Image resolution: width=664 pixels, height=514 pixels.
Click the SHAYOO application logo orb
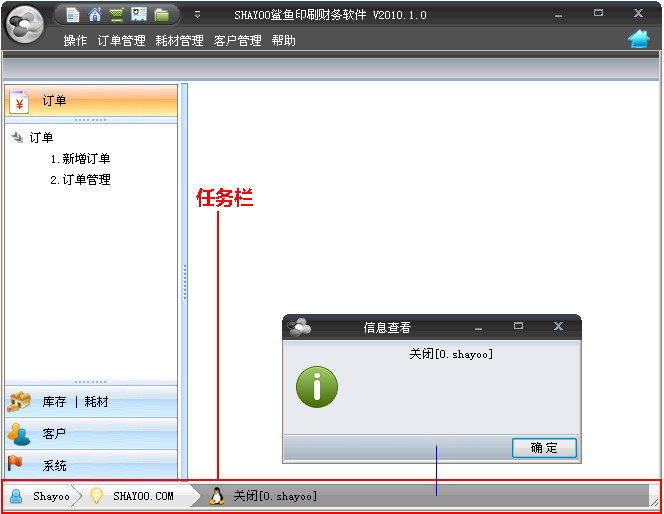click(x=26, y=24)
